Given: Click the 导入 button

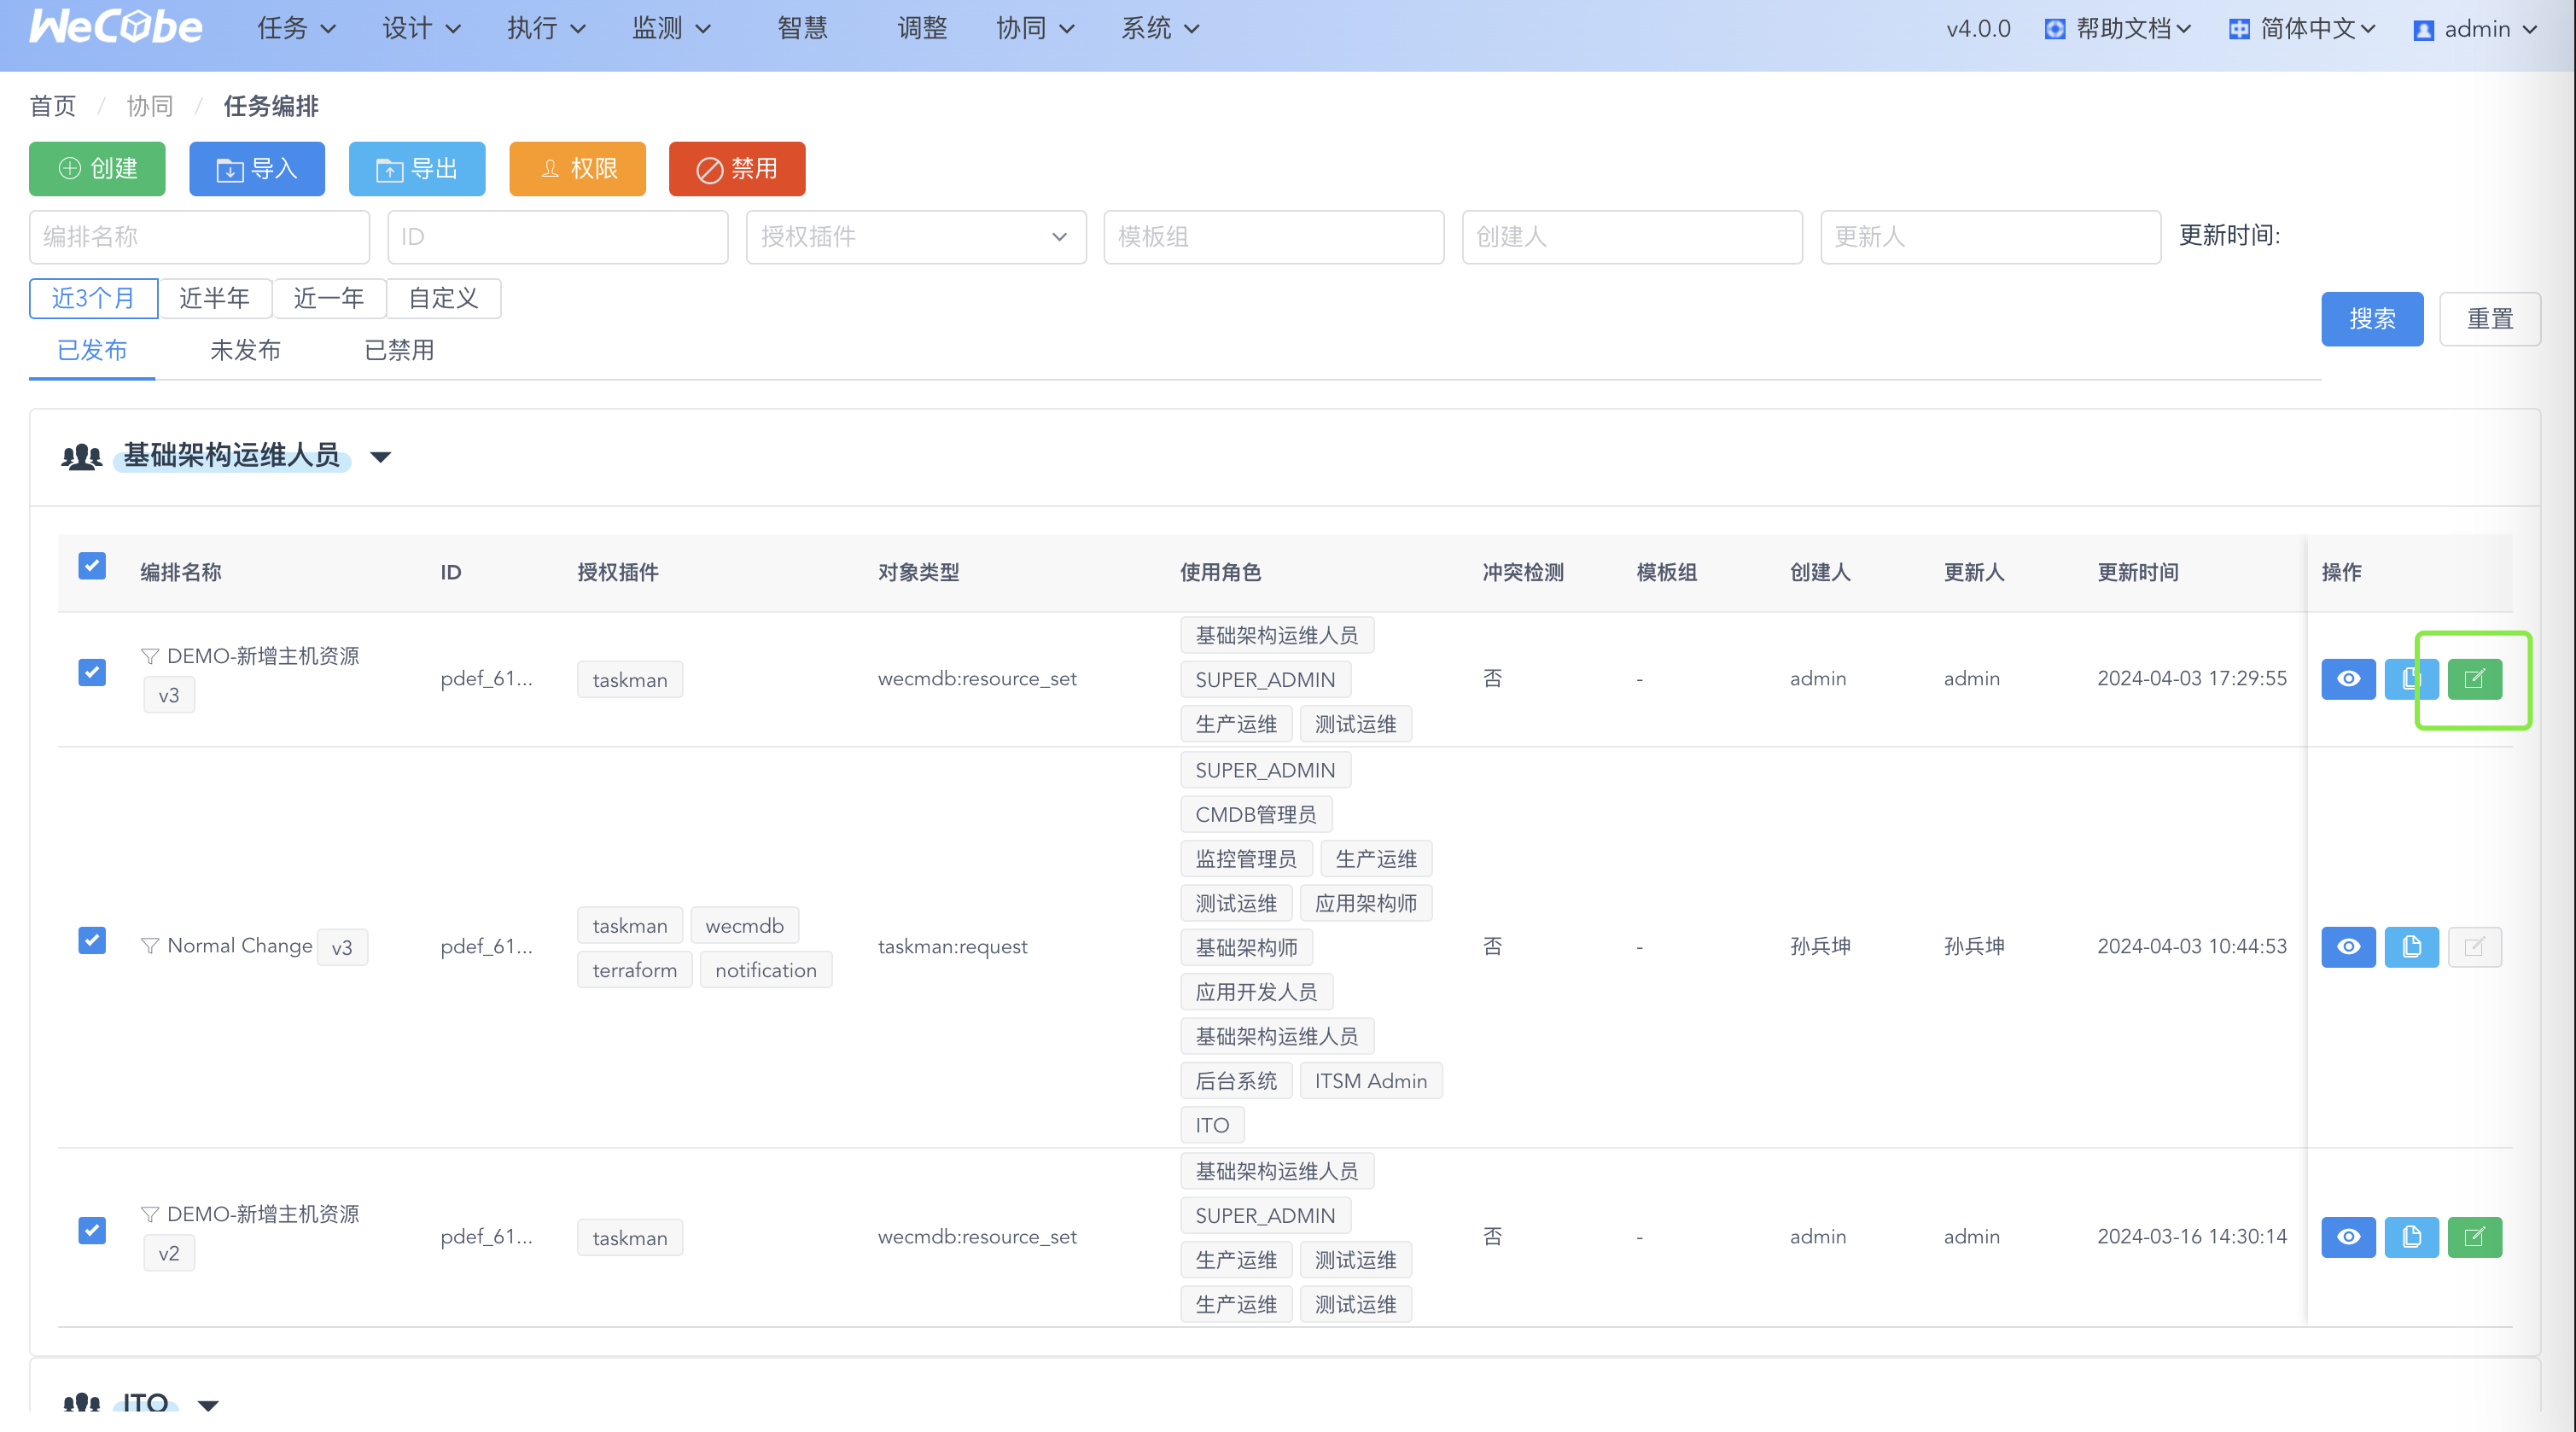Looking at the screenshot, I should coord(257,169).
